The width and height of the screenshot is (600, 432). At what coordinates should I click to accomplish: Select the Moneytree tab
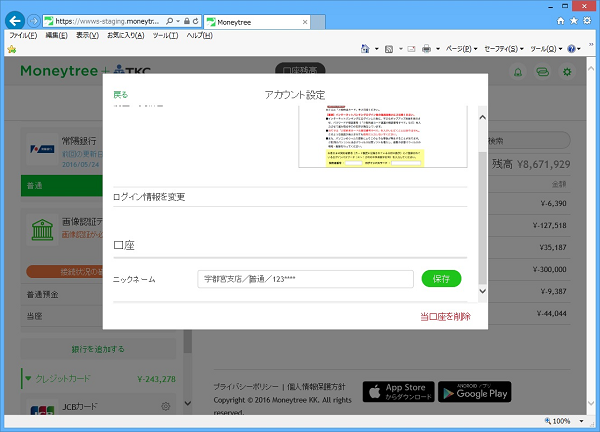(x=257, y=22)
